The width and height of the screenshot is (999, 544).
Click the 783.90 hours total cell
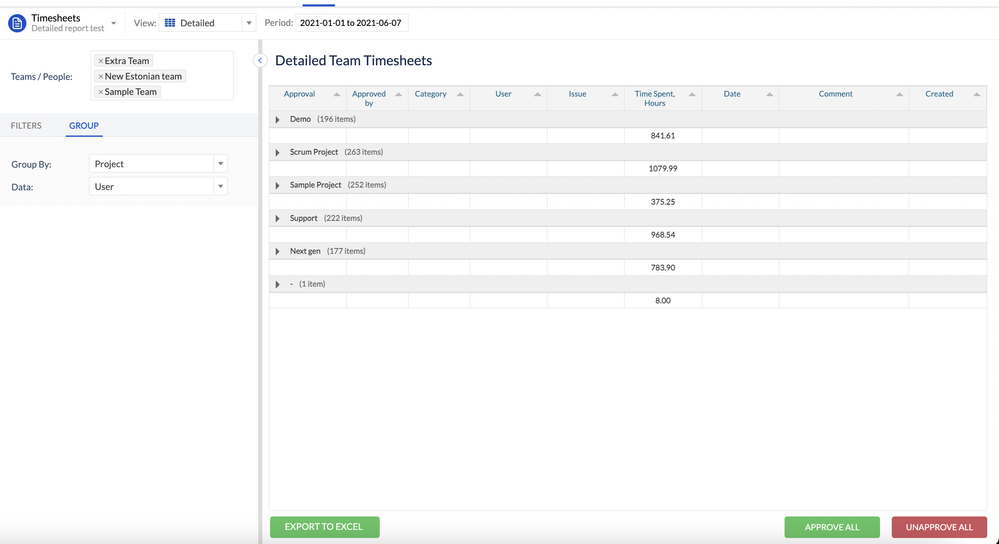[x=663, y=268]
